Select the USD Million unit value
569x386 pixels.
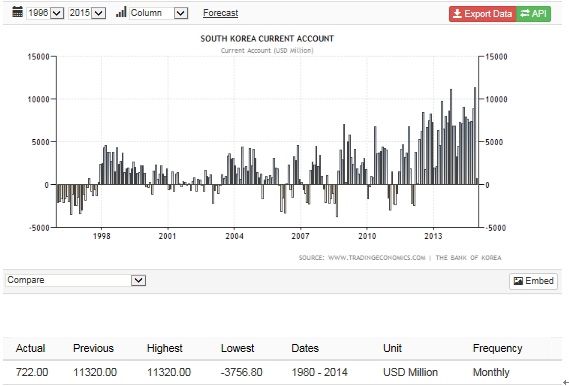point(410,372)
